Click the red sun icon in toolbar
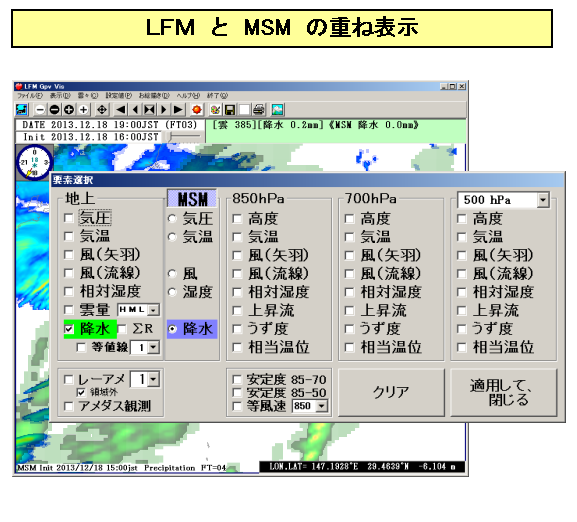 pos(197,110)
